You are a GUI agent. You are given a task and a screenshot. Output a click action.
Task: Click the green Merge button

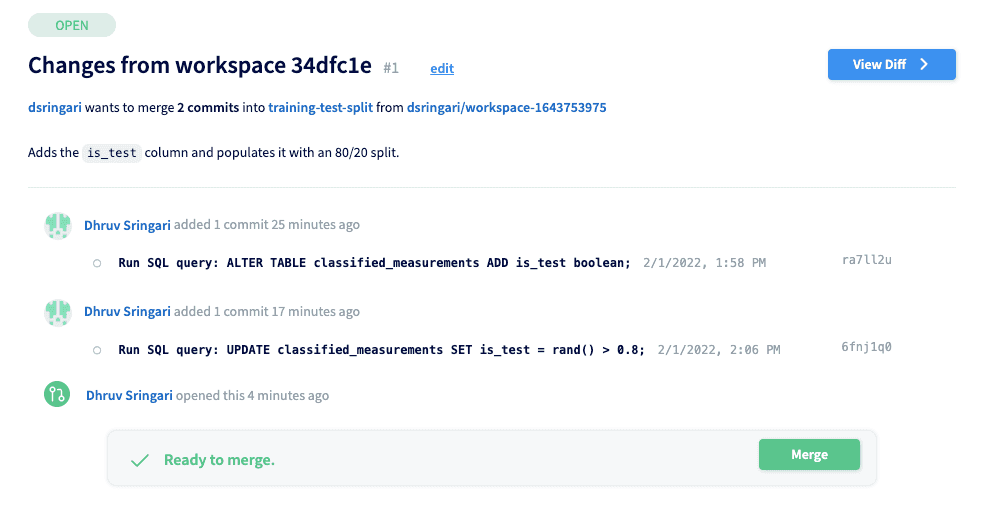coord(809,455)
